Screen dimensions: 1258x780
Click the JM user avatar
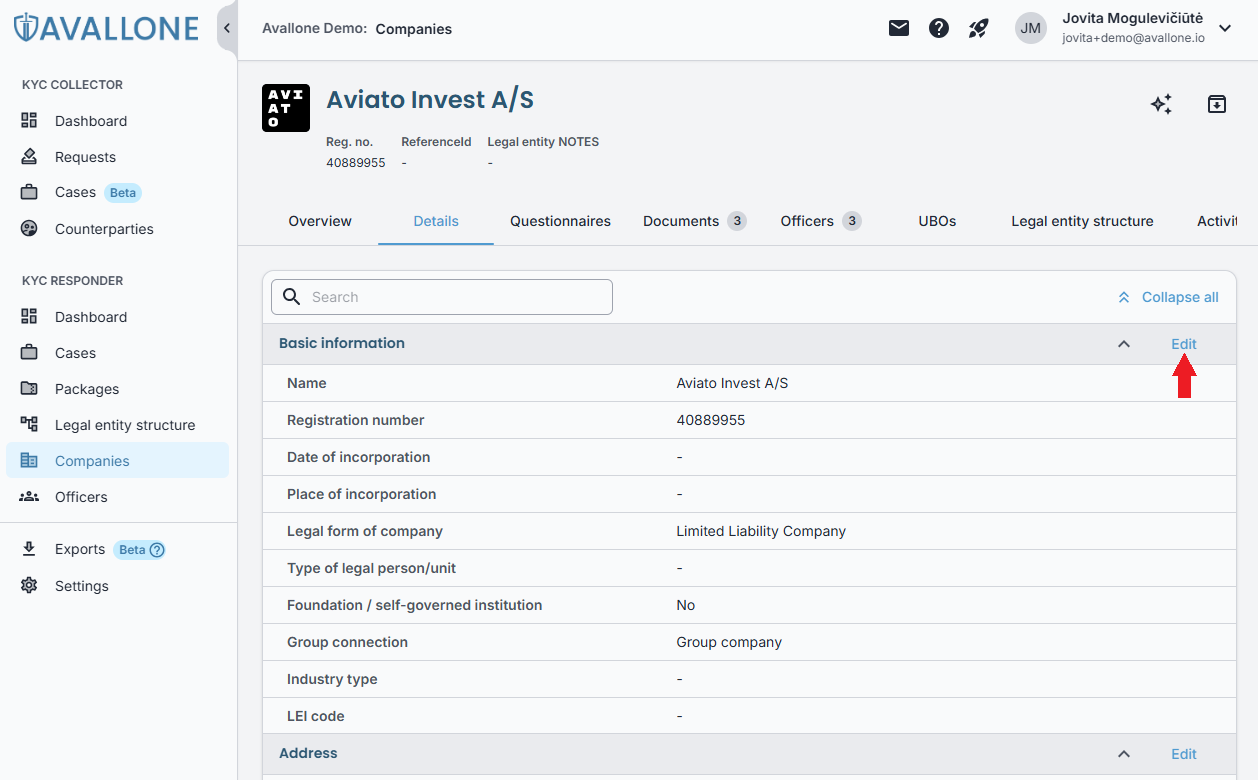[x=1031, y=28]
